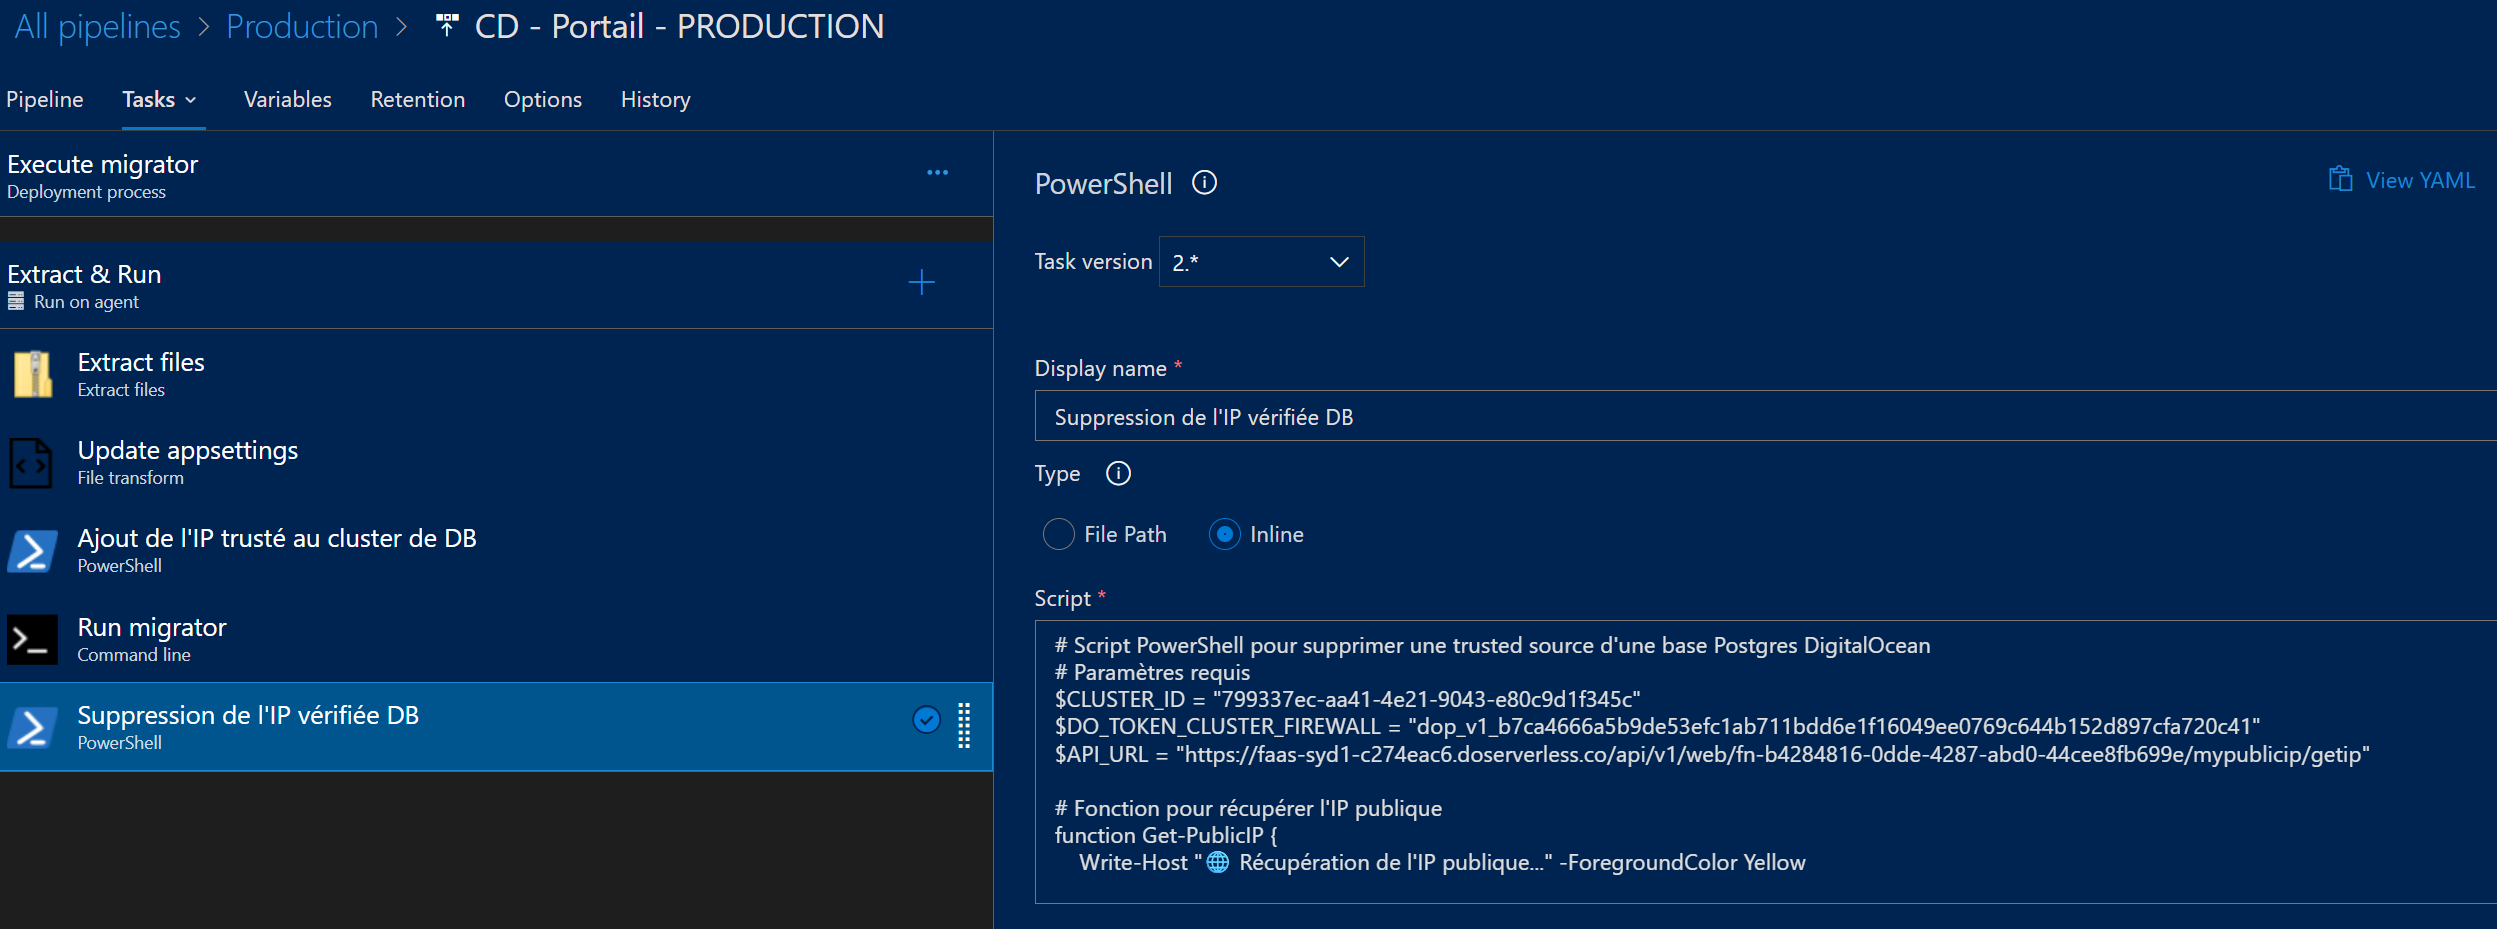Image resolution: width=2497 pixels, height=929 pixels.
Task: Switch to the Variables tab
Action: point(287,100)
